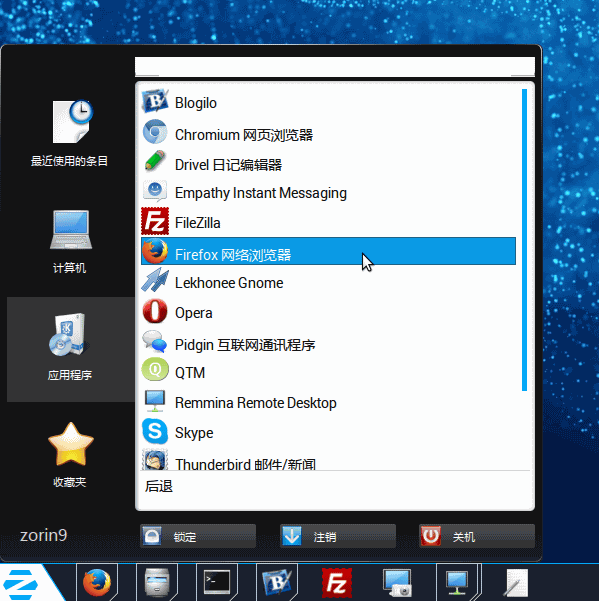599x601 pixels.
Task: Click 注销 to log out
Action: (338, 536)
